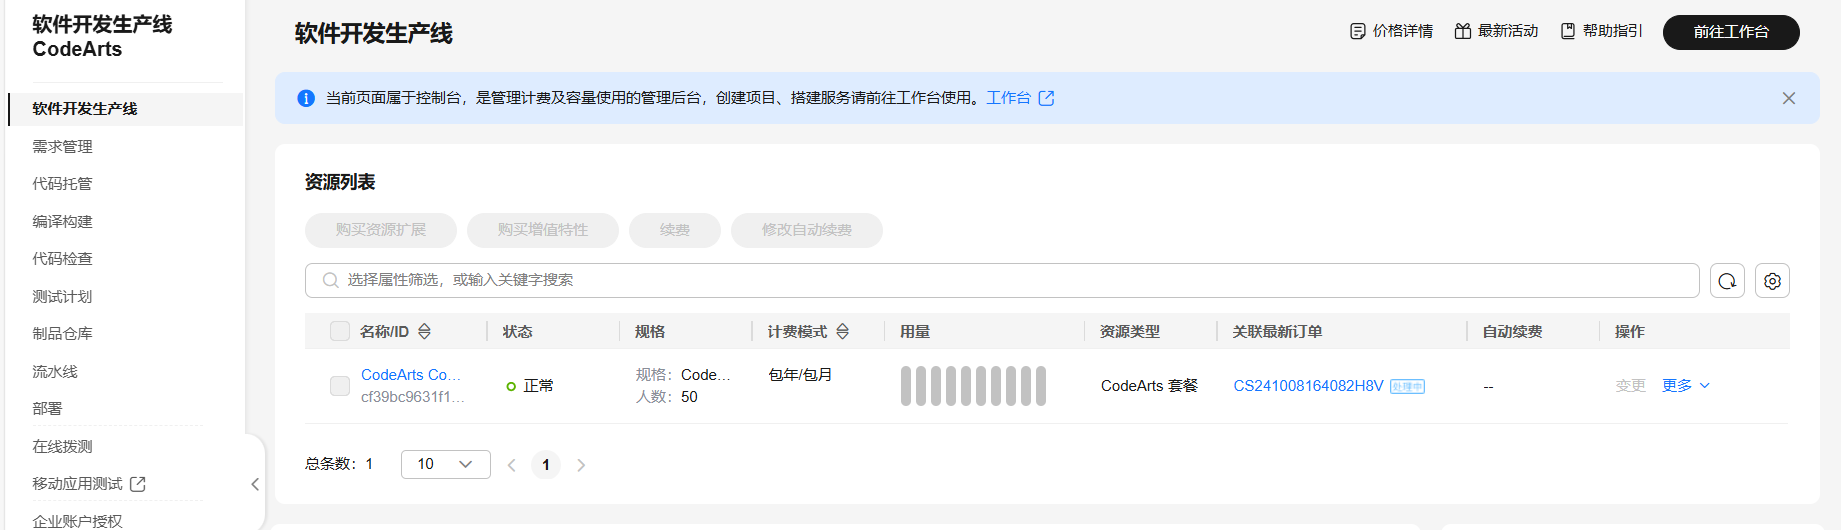Image resolution: width=1841 pixels, height=530 pixels.
Task: Click the usage progress bar
Action: click(x=973, y=386)
